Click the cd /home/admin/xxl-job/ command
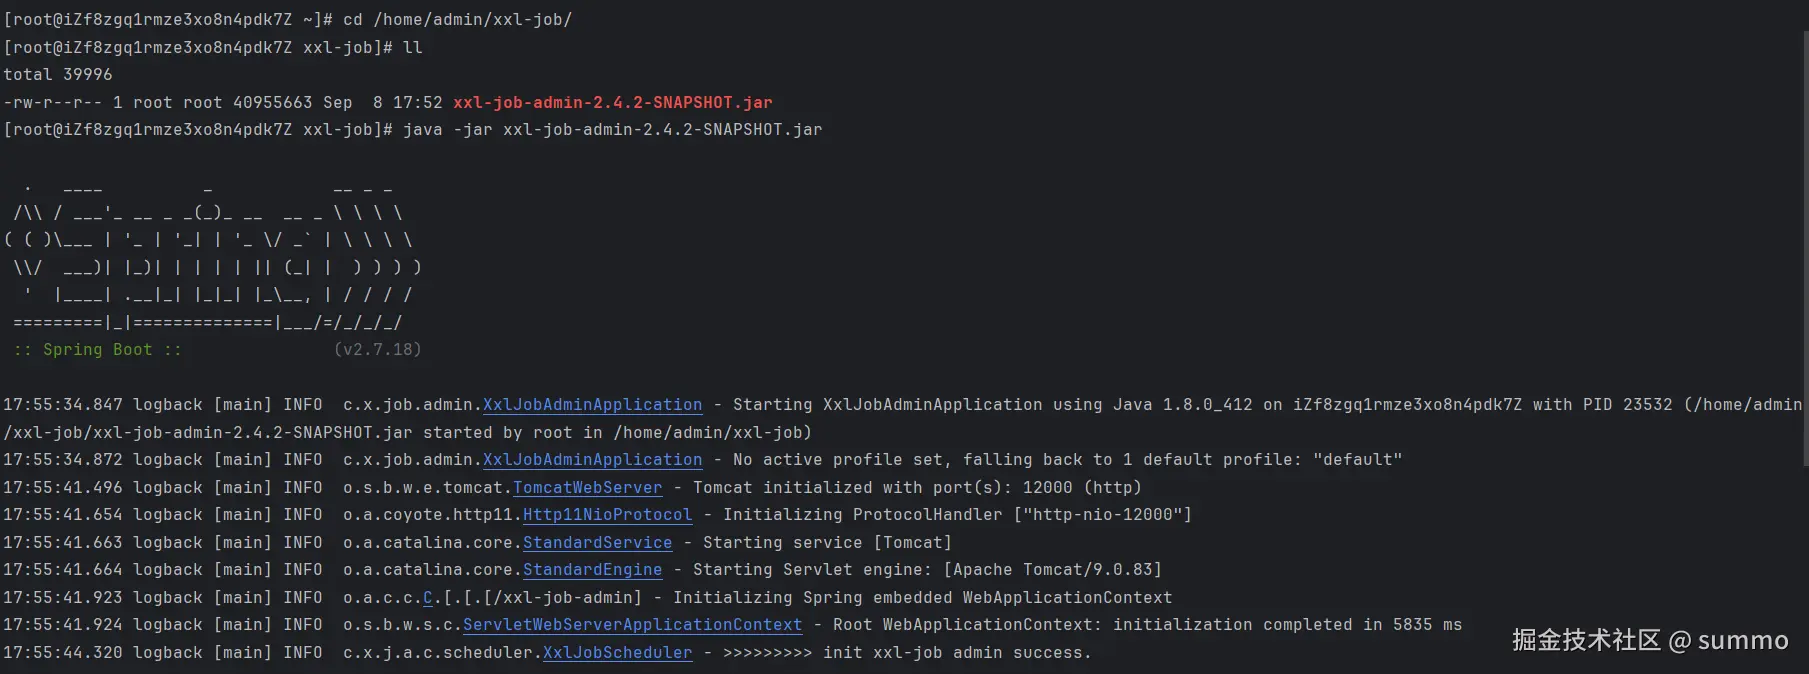 pyautogui.click(x=457, y=20)
